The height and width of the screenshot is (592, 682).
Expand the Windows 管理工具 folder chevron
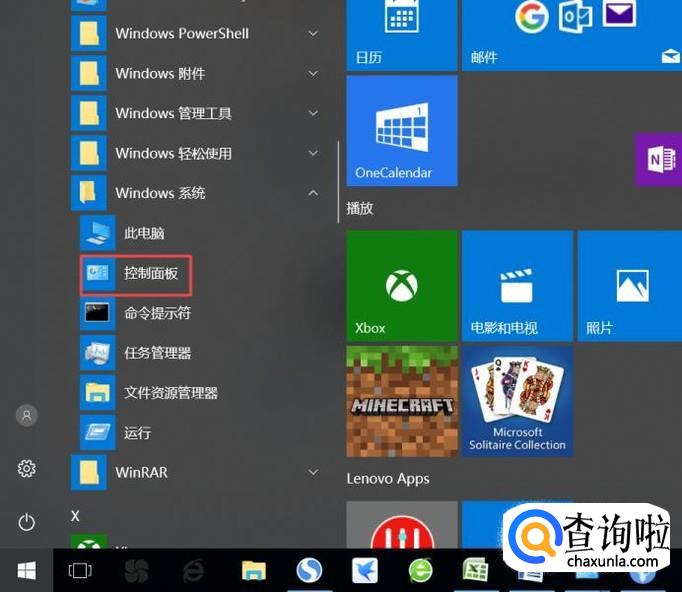(x=313, y=113)
